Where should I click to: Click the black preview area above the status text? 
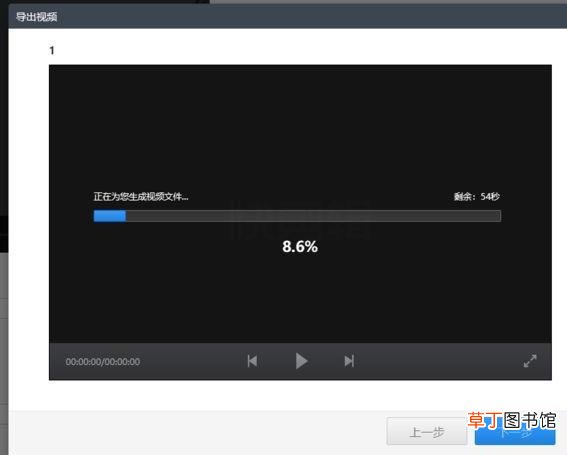click(x=300, y=127)
